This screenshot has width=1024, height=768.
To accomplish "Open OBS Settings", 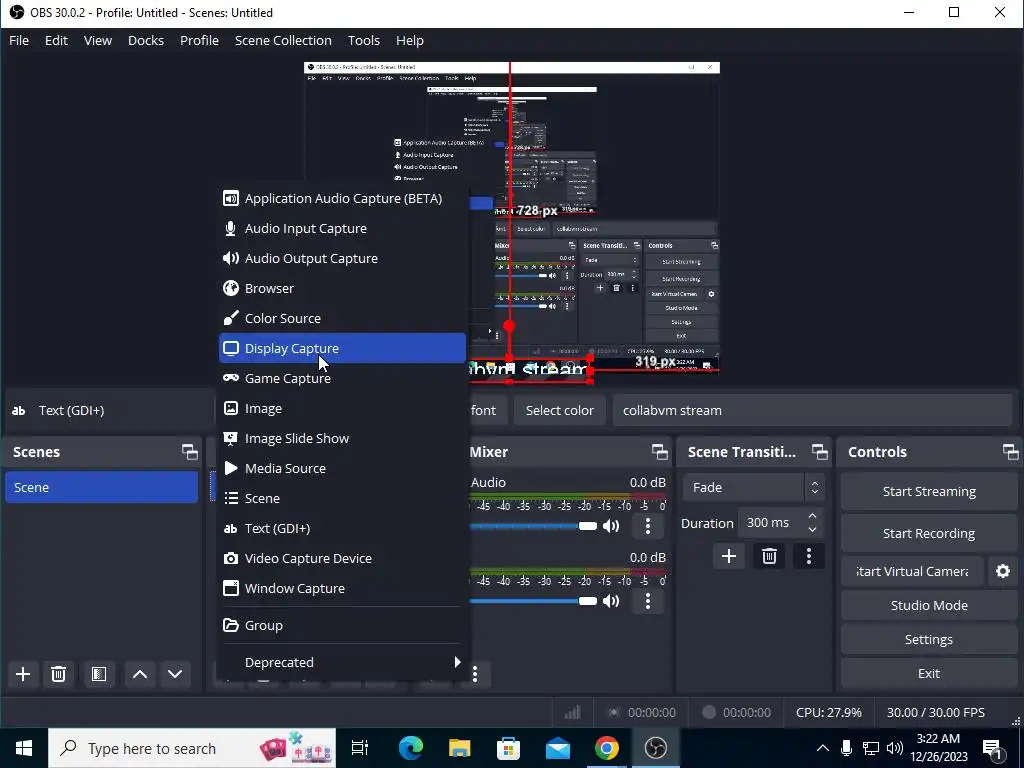I will (929, 639).
